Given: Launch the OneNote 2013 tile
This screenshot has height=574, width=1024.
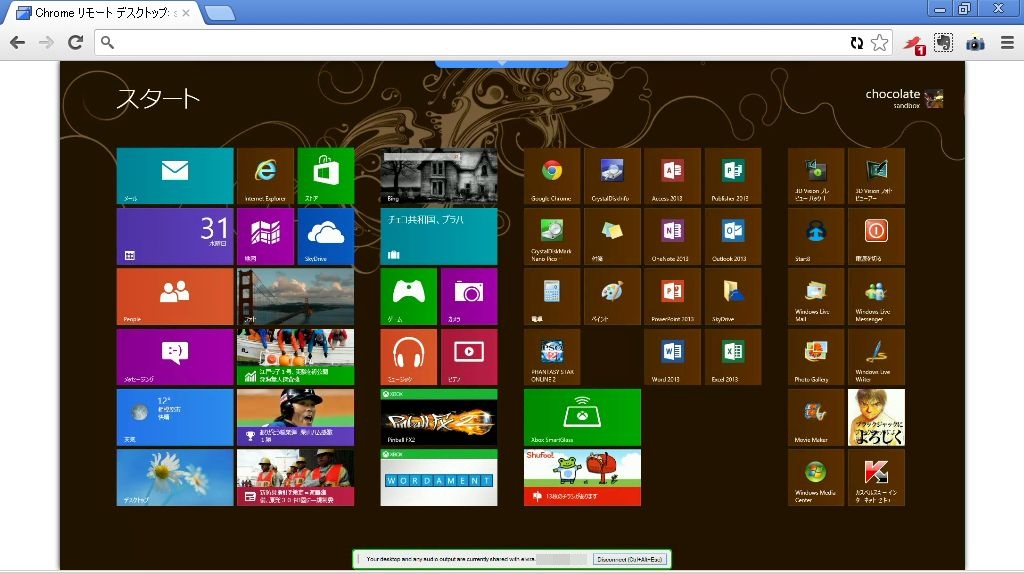Looking at the screenshot, I should click(672, 236).
